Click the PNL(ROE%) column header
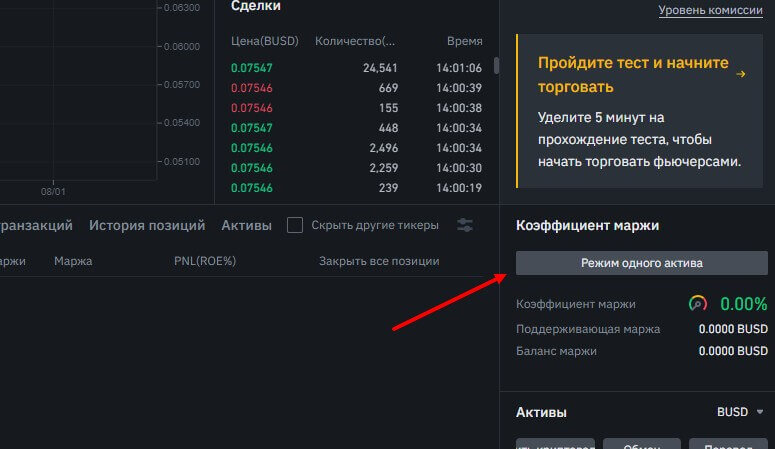775x449 pixels. click(204, 261)
